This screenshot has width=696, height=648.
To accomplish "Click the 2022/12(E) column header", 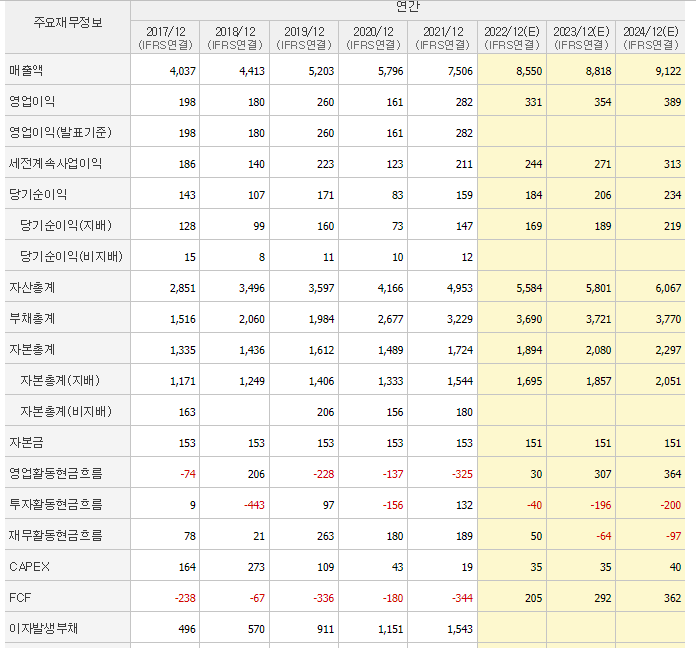I will (x=512, y=38).
